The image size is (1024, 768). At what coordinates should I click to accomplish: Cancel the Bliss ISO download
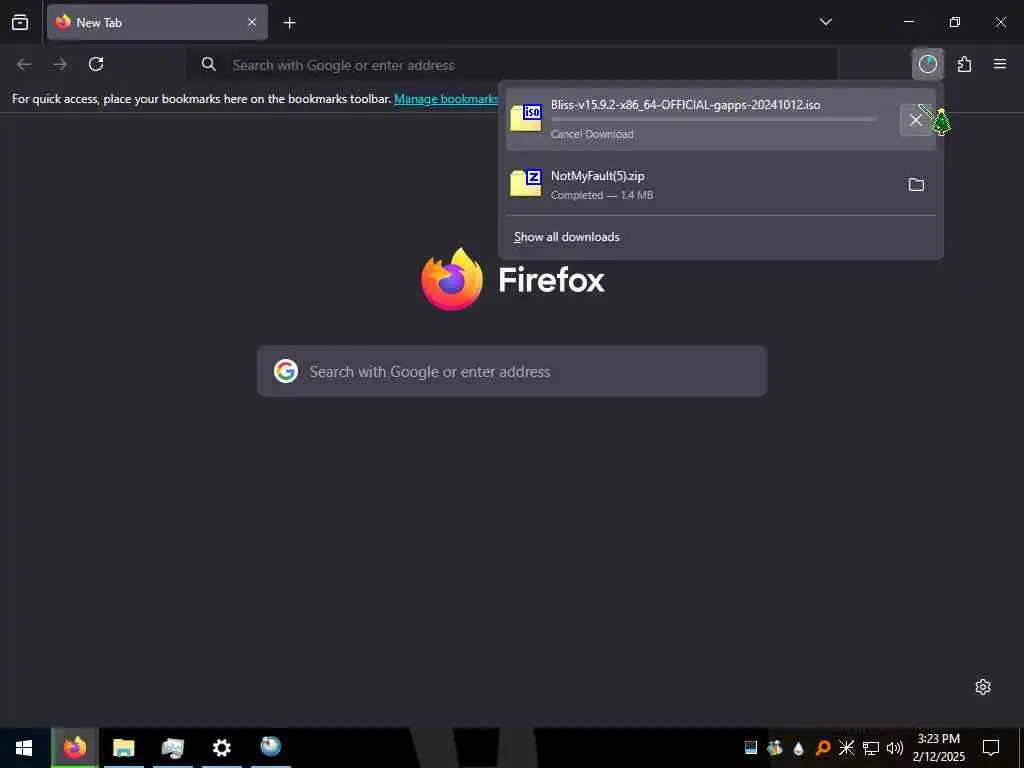click(916, 120)
